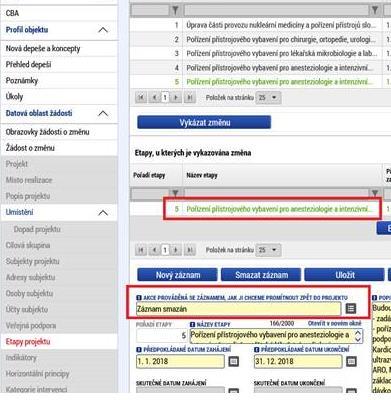Go to next page in the changed stages pager

(176, 250)
